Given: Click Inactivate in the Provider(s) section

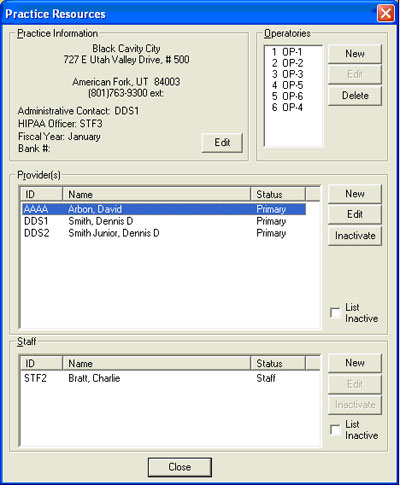Looking at the screenshot, I should coord(355,236).
